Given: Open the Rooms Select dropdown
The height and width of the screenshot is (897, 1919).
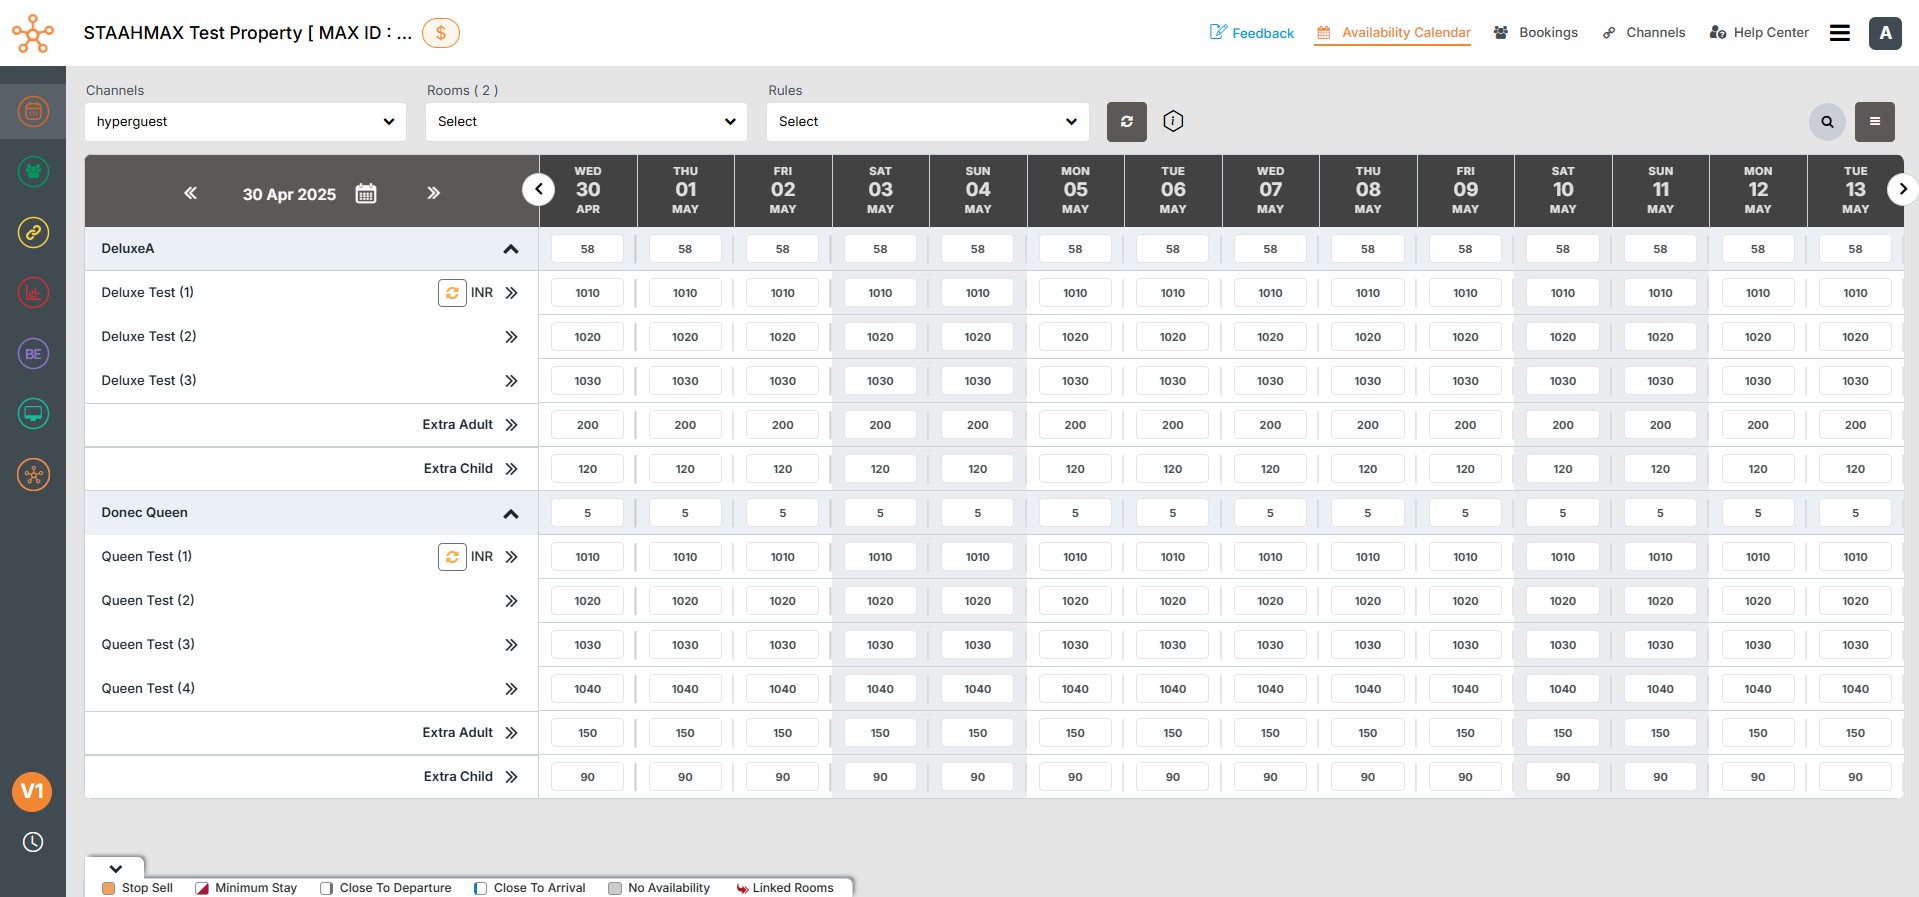Looking at the screenshot, I should point(587,122).
